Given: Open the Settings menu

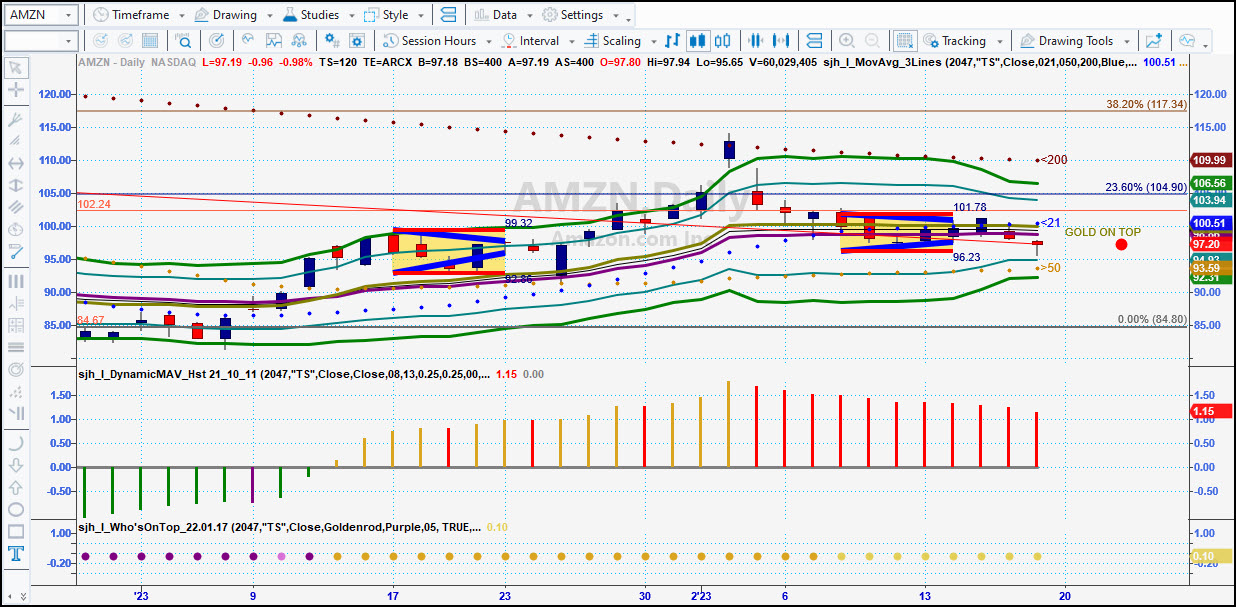Looking at the screenshot, I should point(579,15).
